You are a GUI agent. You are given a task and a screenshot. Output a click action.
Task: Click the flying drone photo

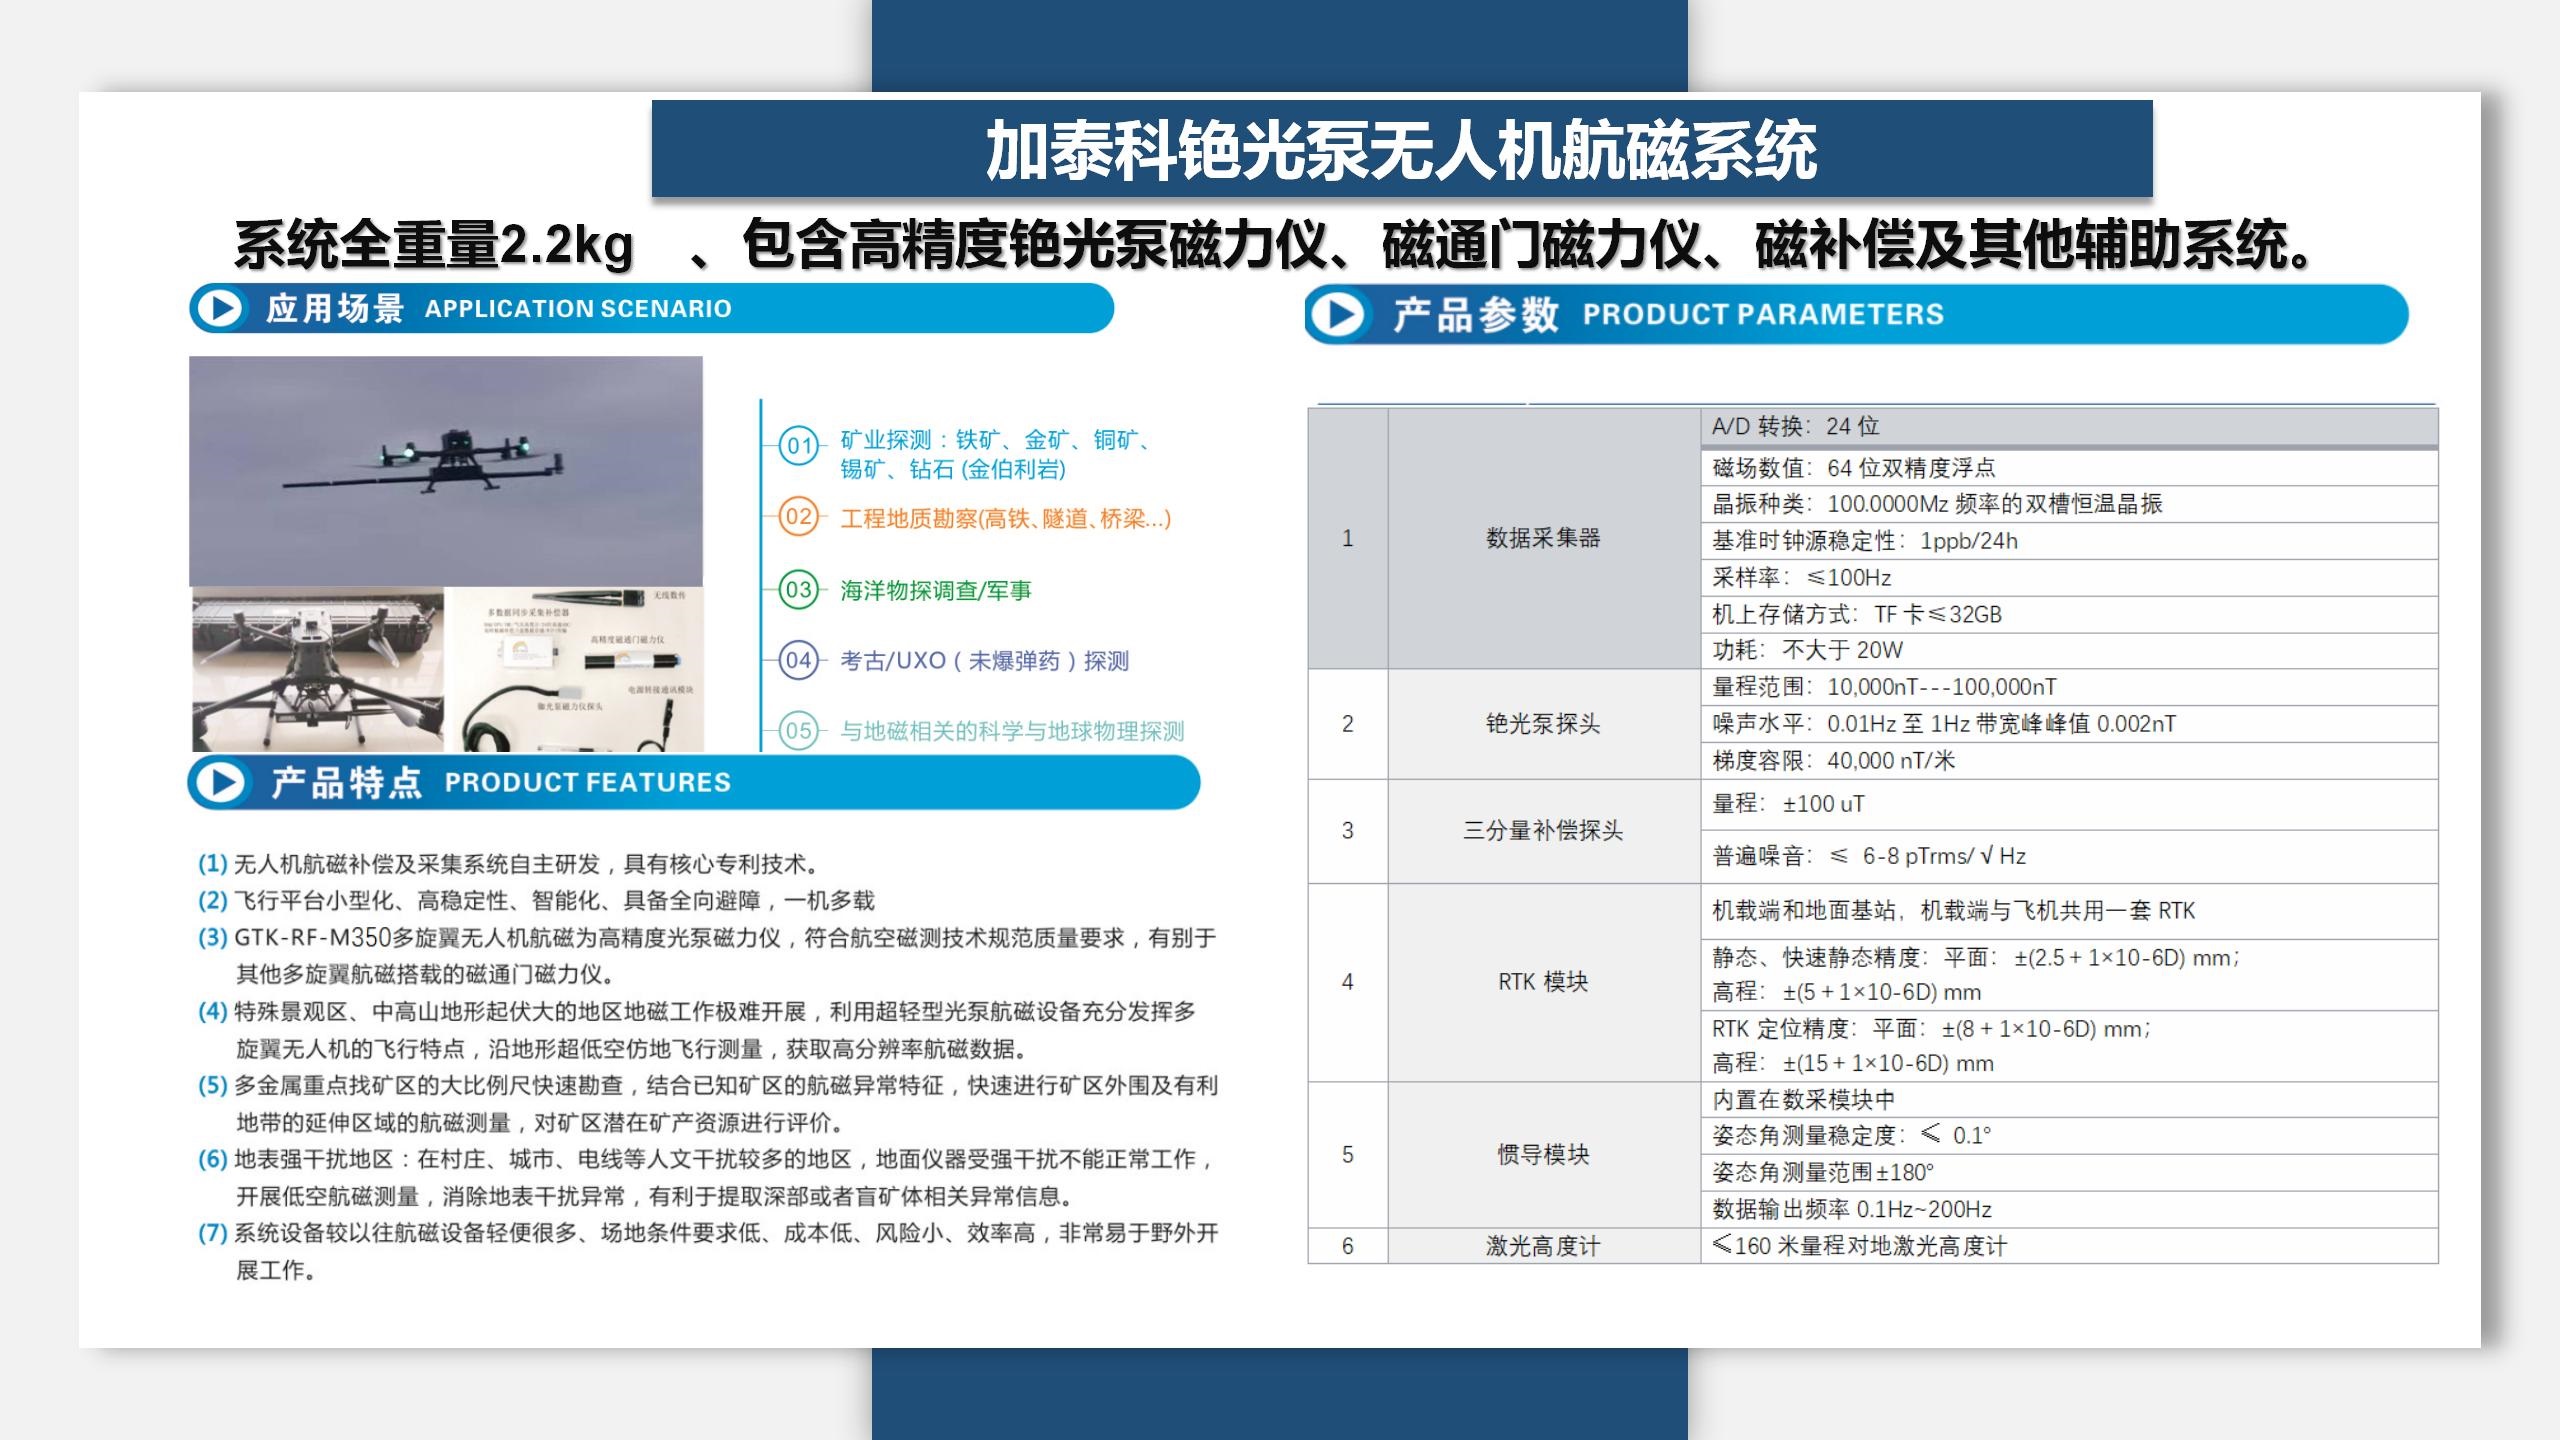coord(446,471)
